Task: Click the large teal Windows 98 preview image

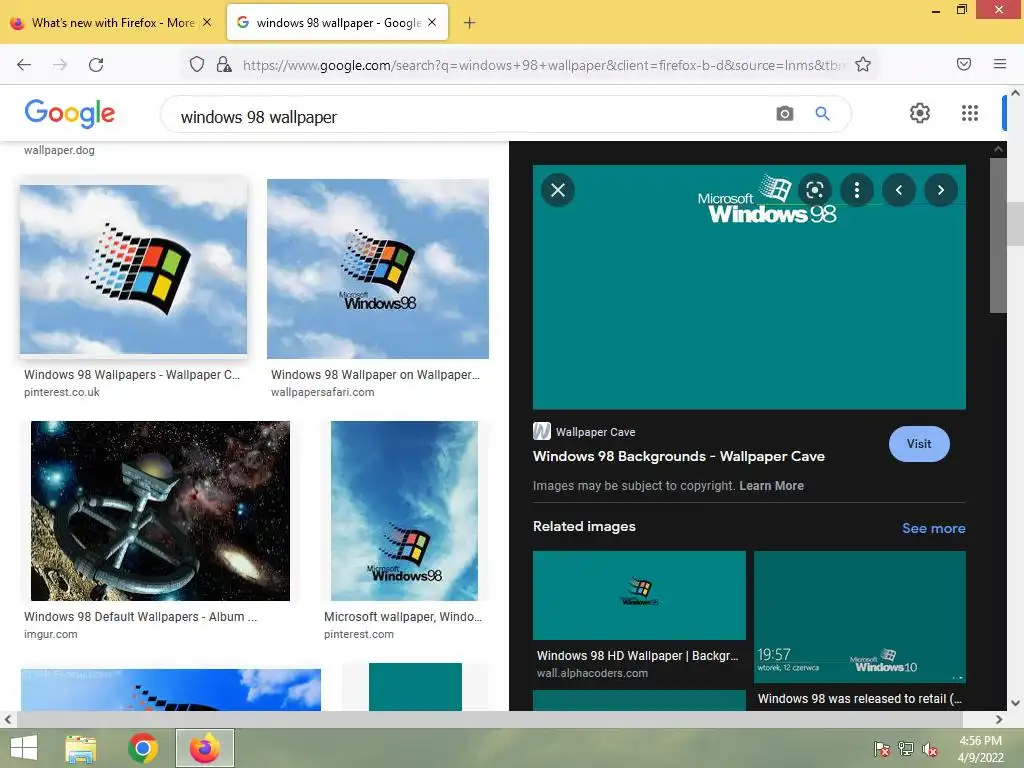Action: click(x=749, y=287)
